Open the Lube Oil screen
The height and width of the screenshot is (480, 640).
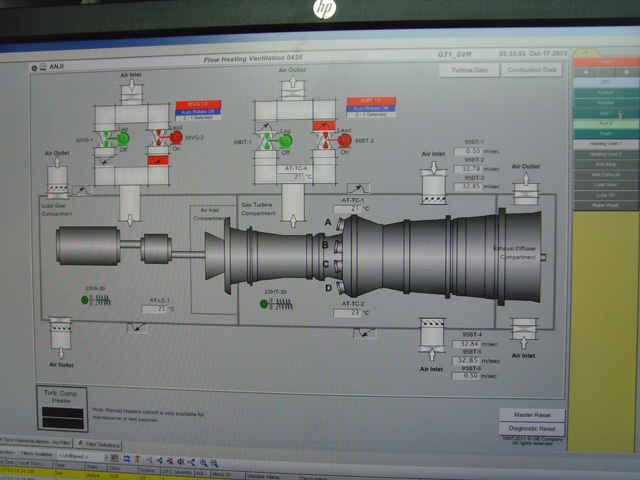click(606, 195)
